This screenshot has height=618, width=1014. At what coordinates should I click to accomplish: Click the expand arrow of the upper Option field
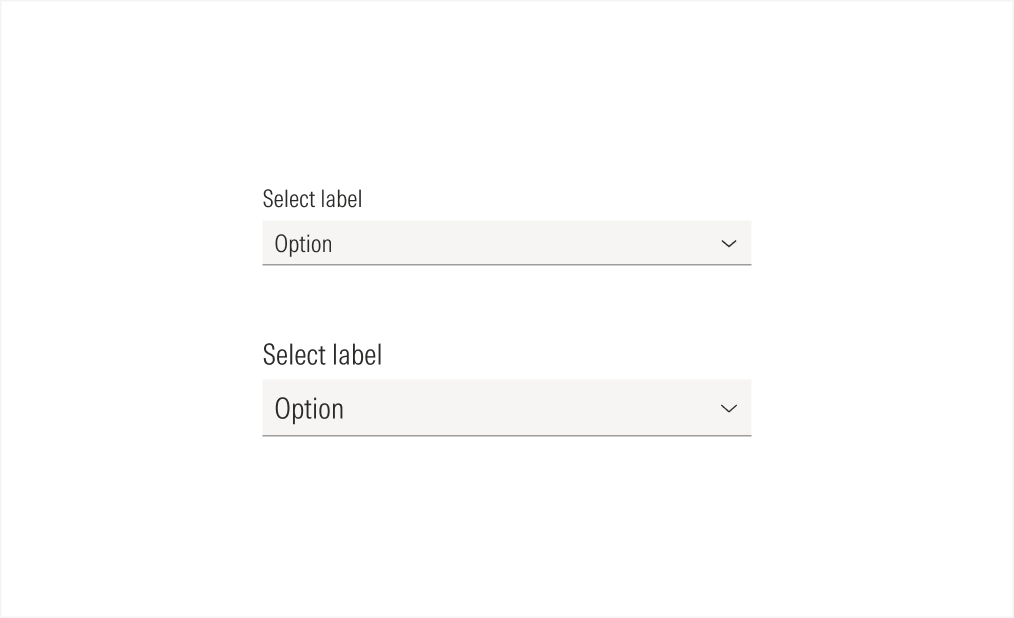point(729,243)
